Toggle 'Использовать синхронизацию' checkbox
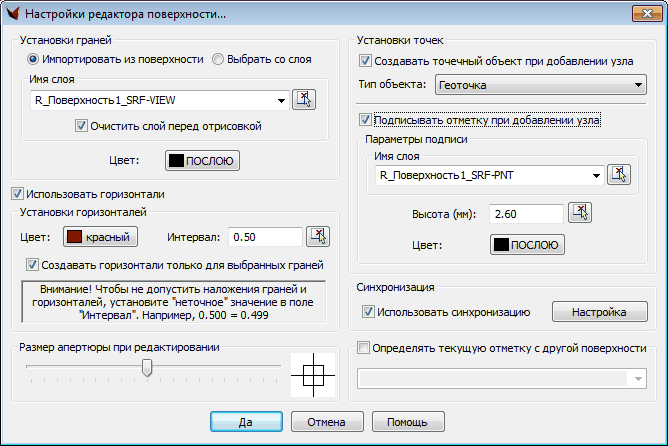The width and height of the screenshot is (668, 446). coord(368,312)
